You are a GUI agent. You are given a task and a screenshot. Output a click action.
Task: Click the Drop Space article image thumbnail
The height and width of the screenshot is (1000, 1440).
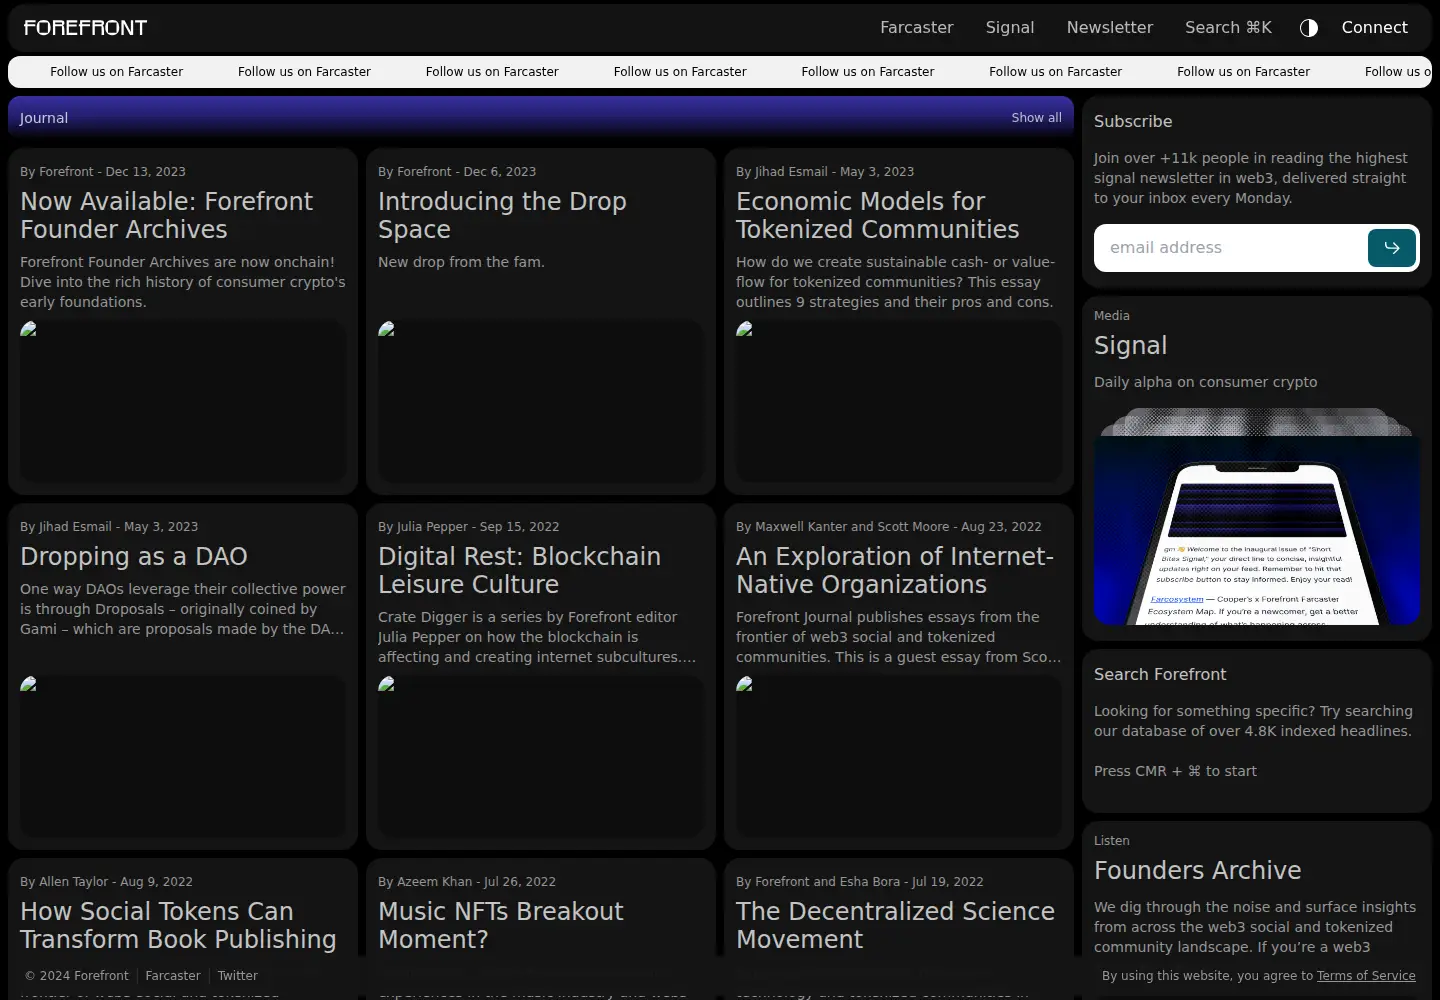click(541, 401)
